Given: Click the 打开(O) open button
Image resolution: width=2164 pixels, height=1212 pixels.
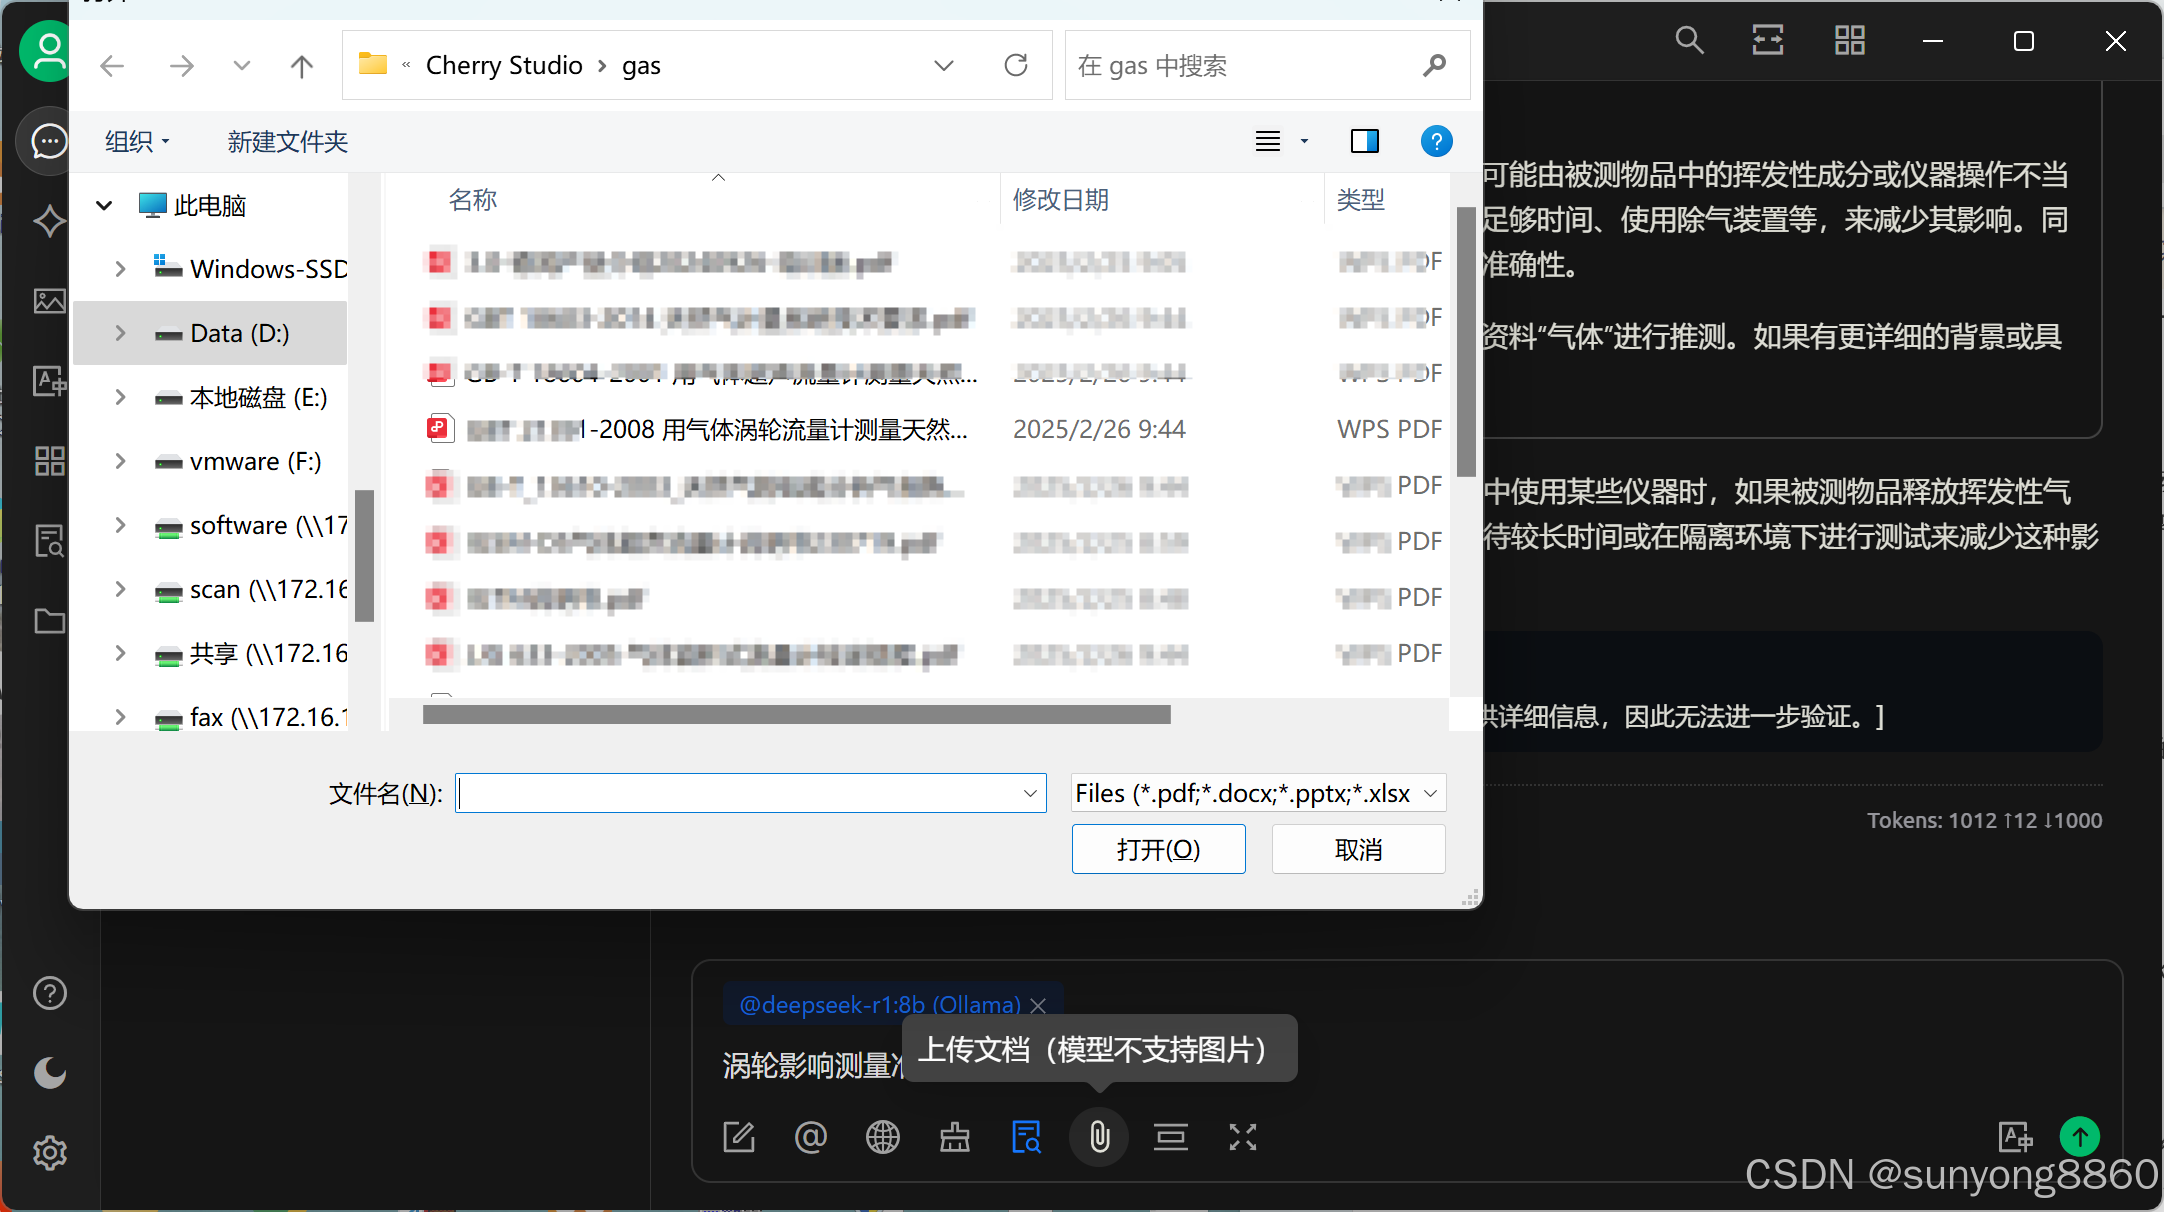Looking at the screenshot, I should 1158,849.
